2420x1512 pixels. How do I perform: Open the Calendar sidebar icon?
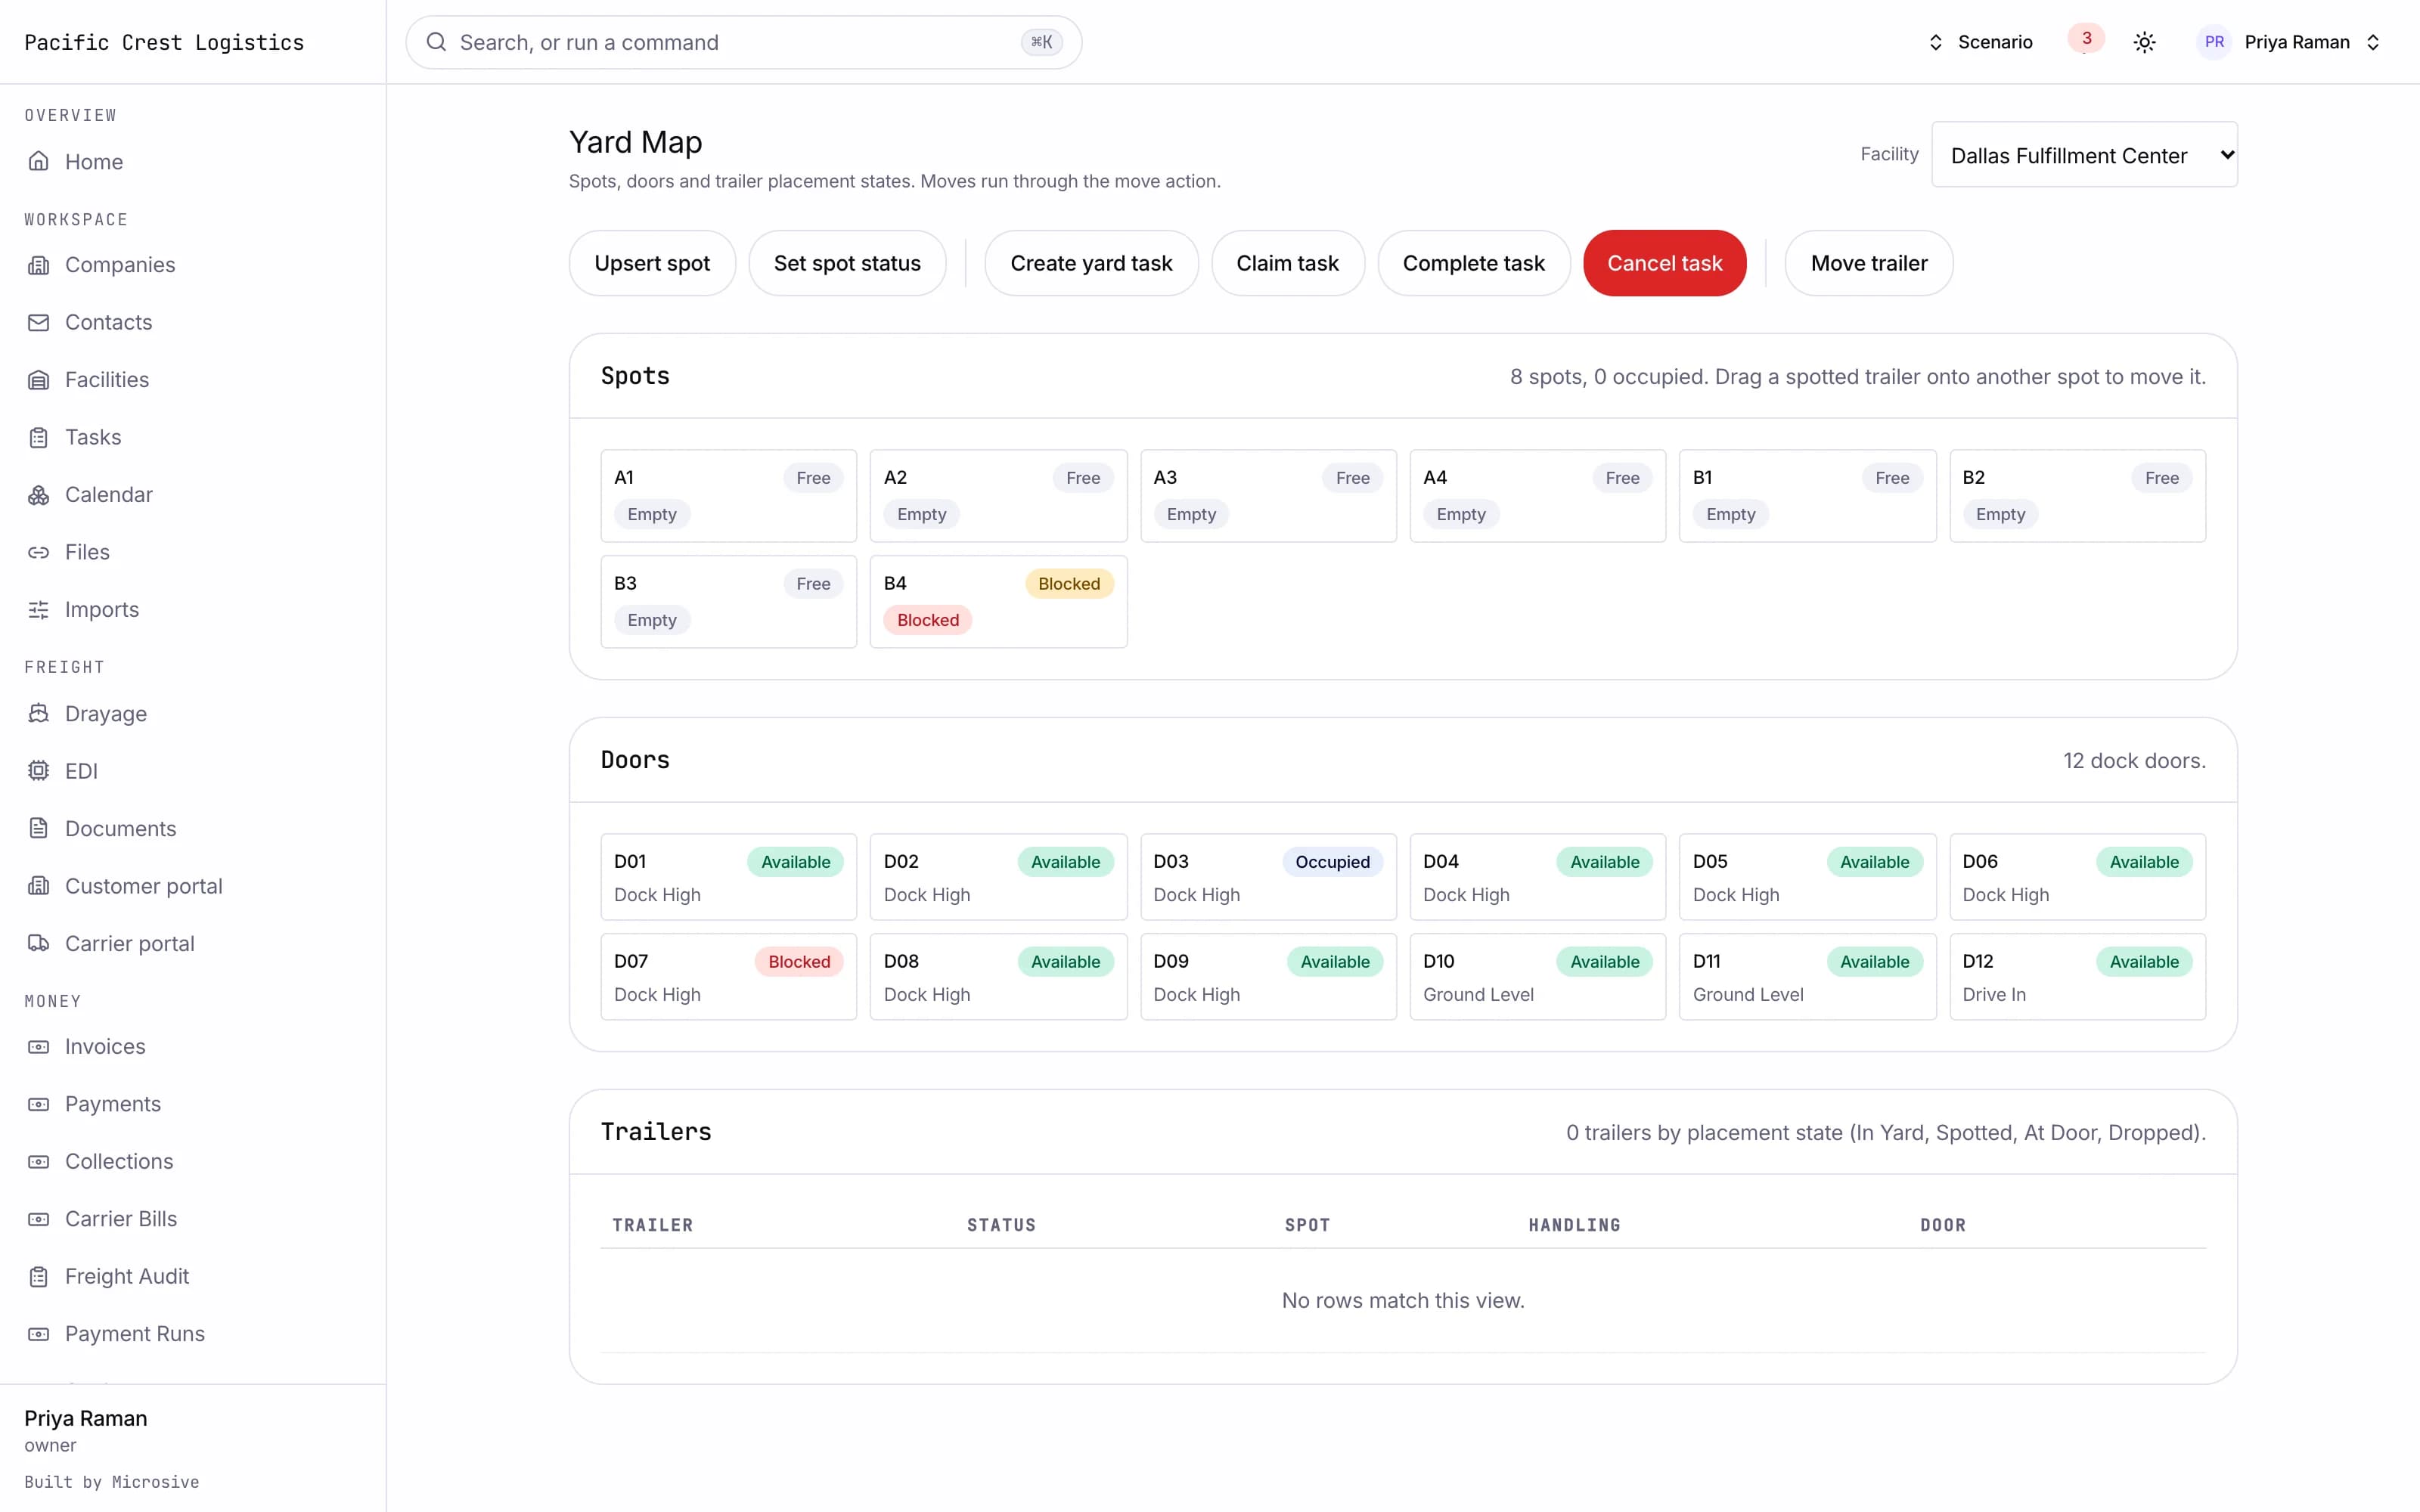click(38, 495)
